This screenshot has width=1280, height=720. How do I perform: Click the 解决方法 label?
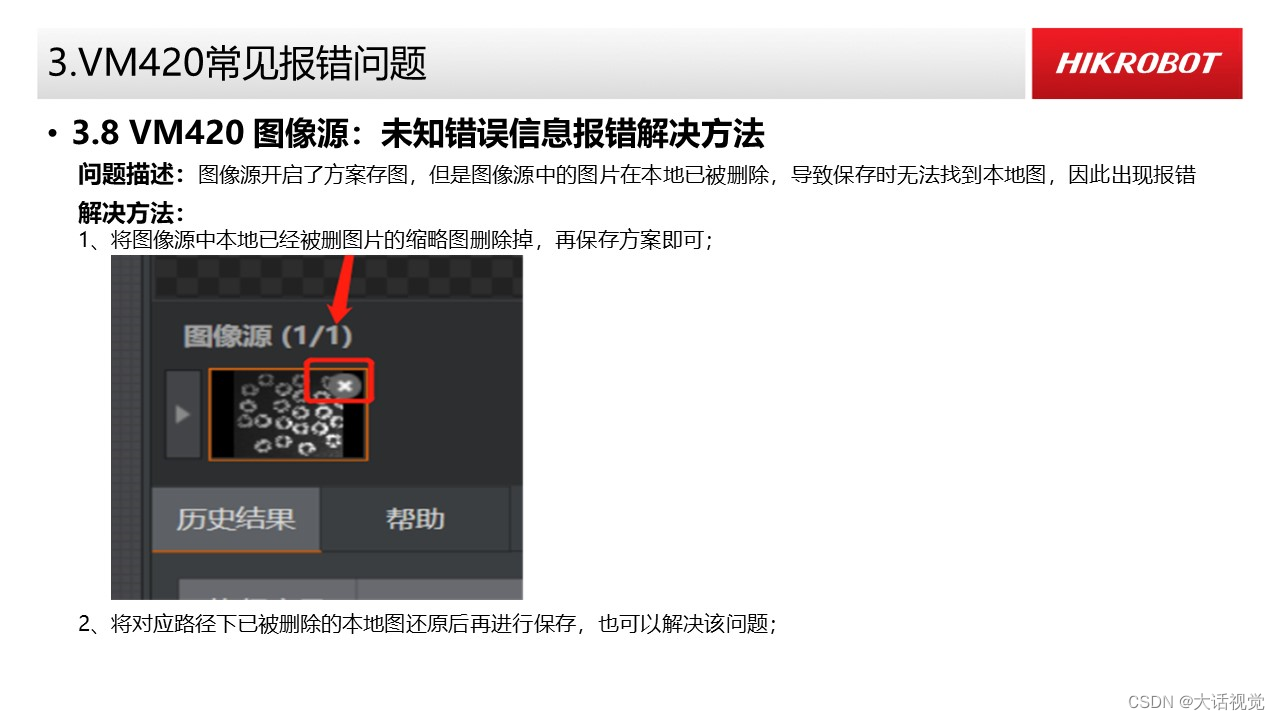pyautogui.click(x=132, y=213)
